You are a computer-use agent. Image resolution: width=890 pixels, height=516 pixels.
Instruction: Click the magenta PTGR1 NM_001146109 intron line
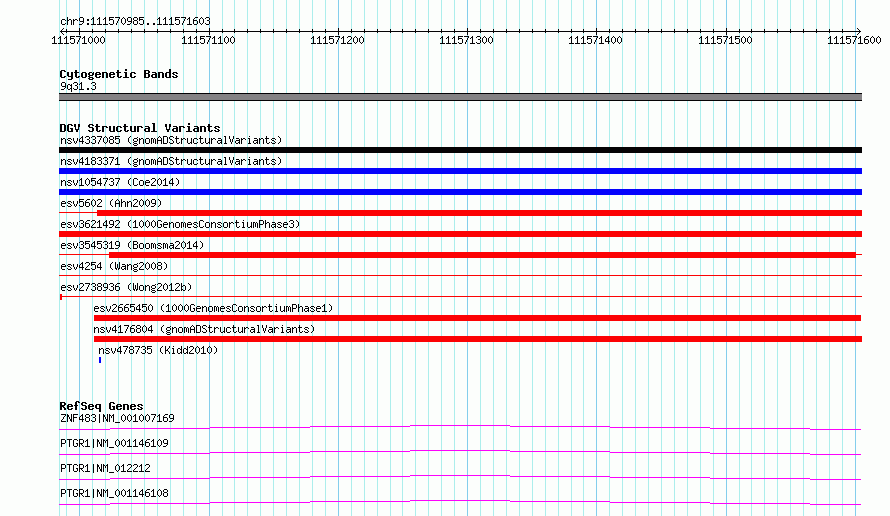[460, 452]
